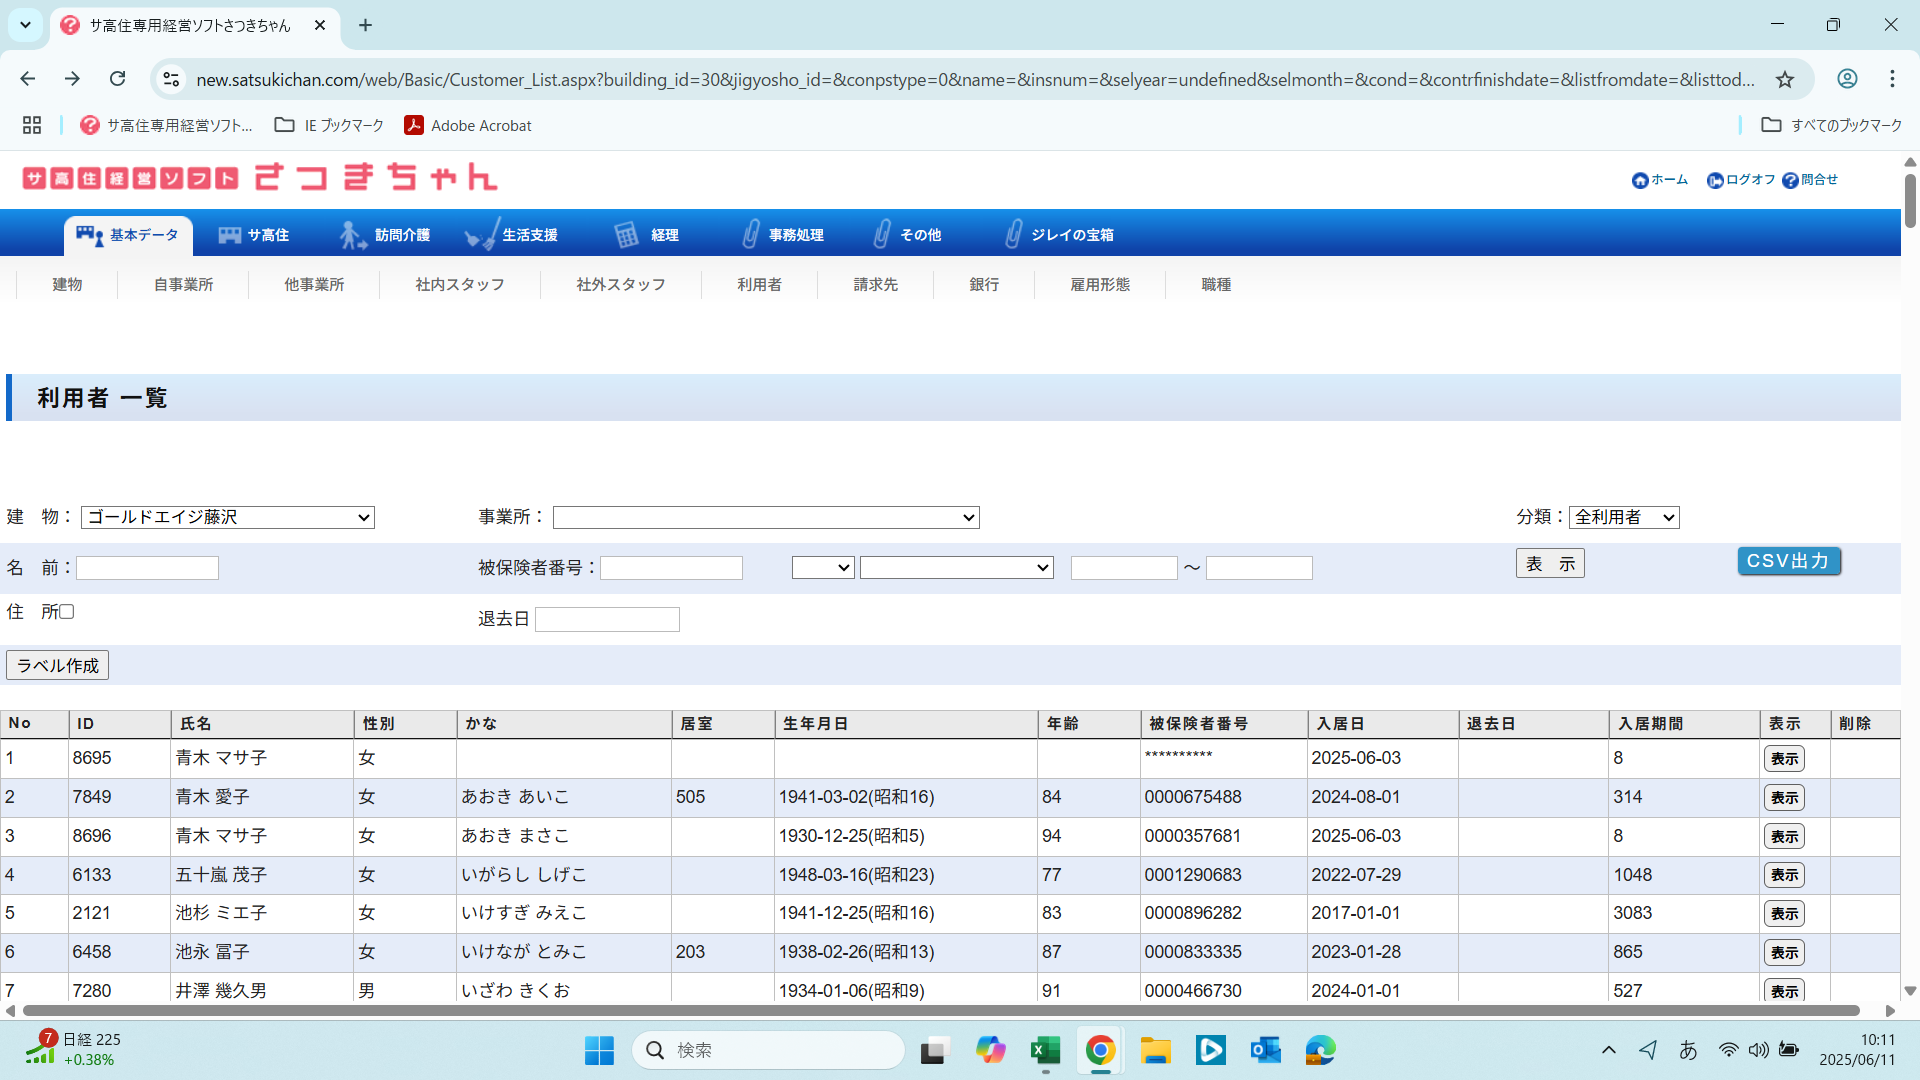1920x1080 pixels.
Task: Open the 分類 全利用者 dropdown
Action: 1624,517
